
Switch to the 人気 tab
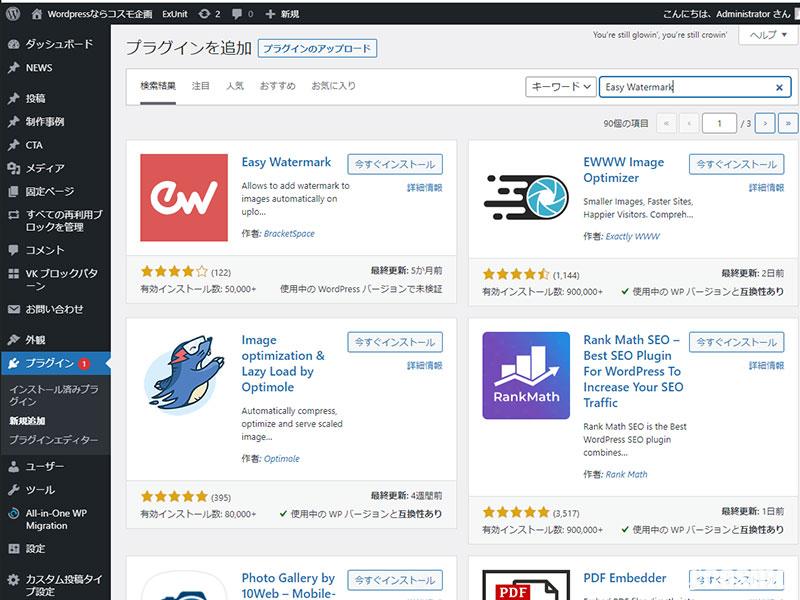[235, 86]
